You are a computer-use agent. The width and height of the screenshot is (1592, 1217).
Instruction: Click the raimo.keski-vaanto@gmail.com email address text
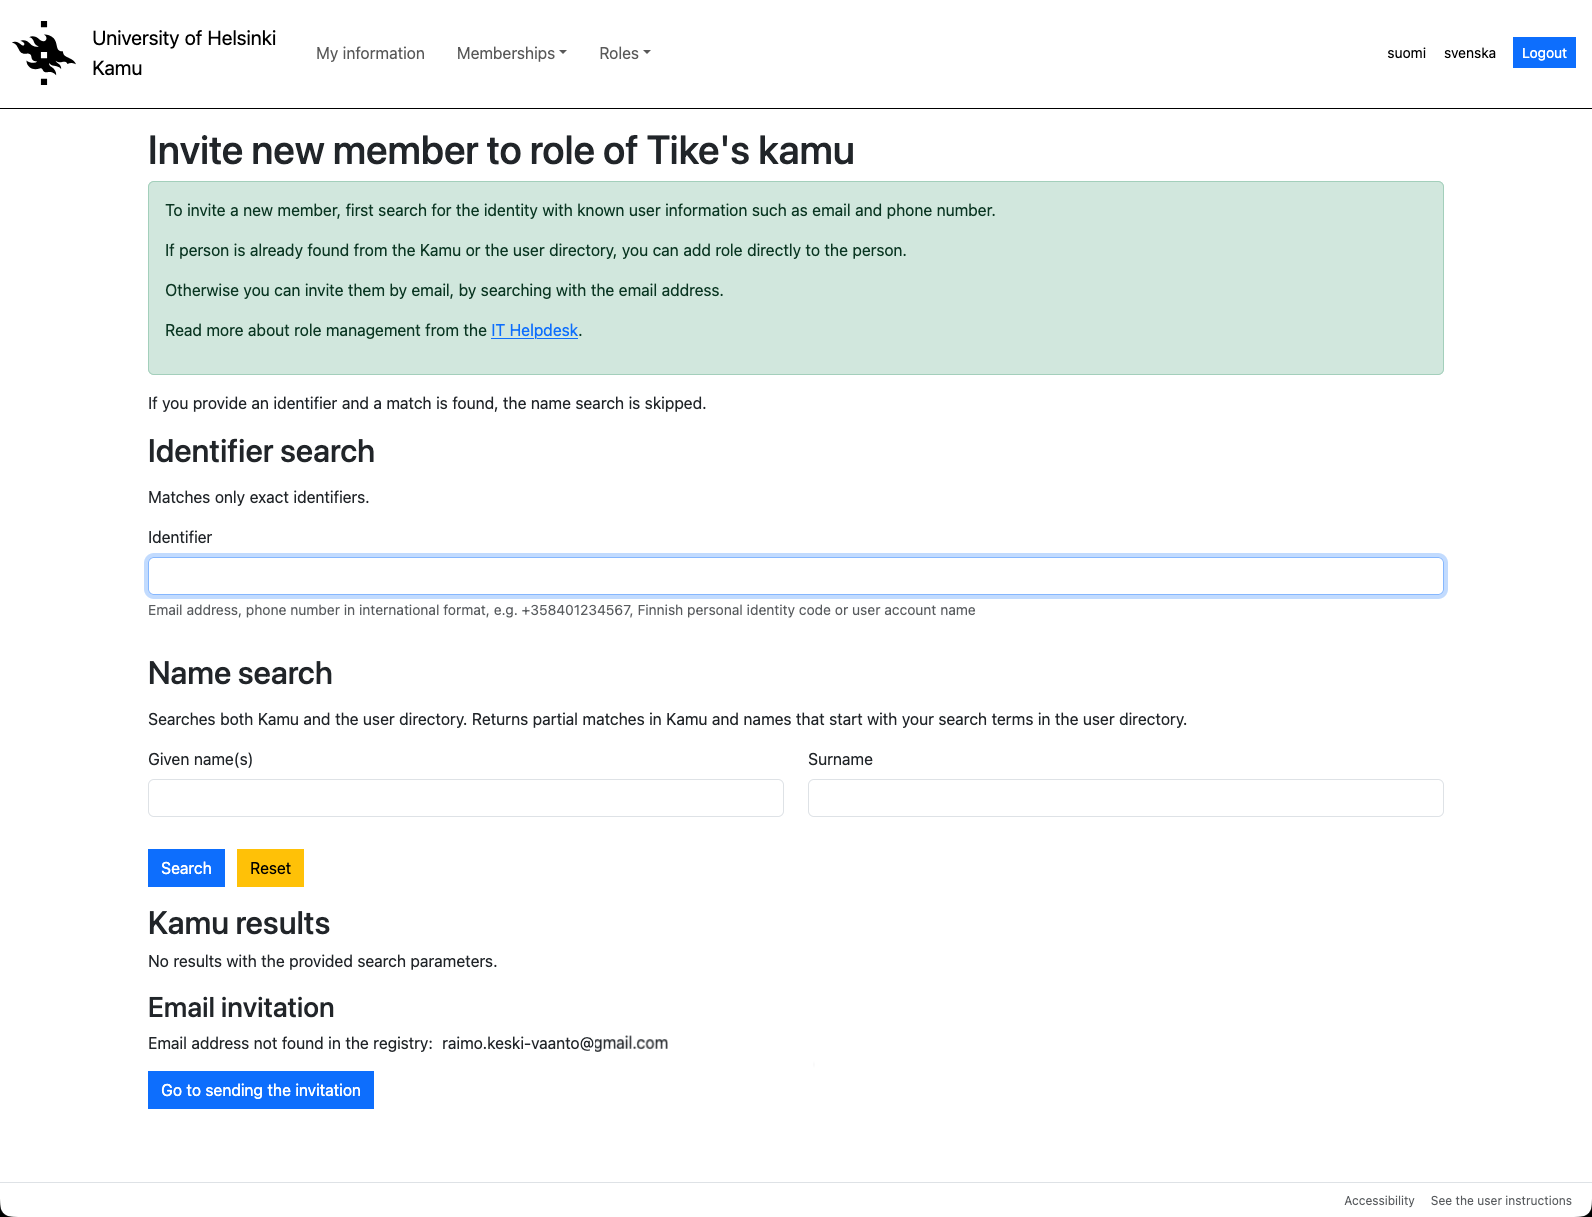[554, 1043]
